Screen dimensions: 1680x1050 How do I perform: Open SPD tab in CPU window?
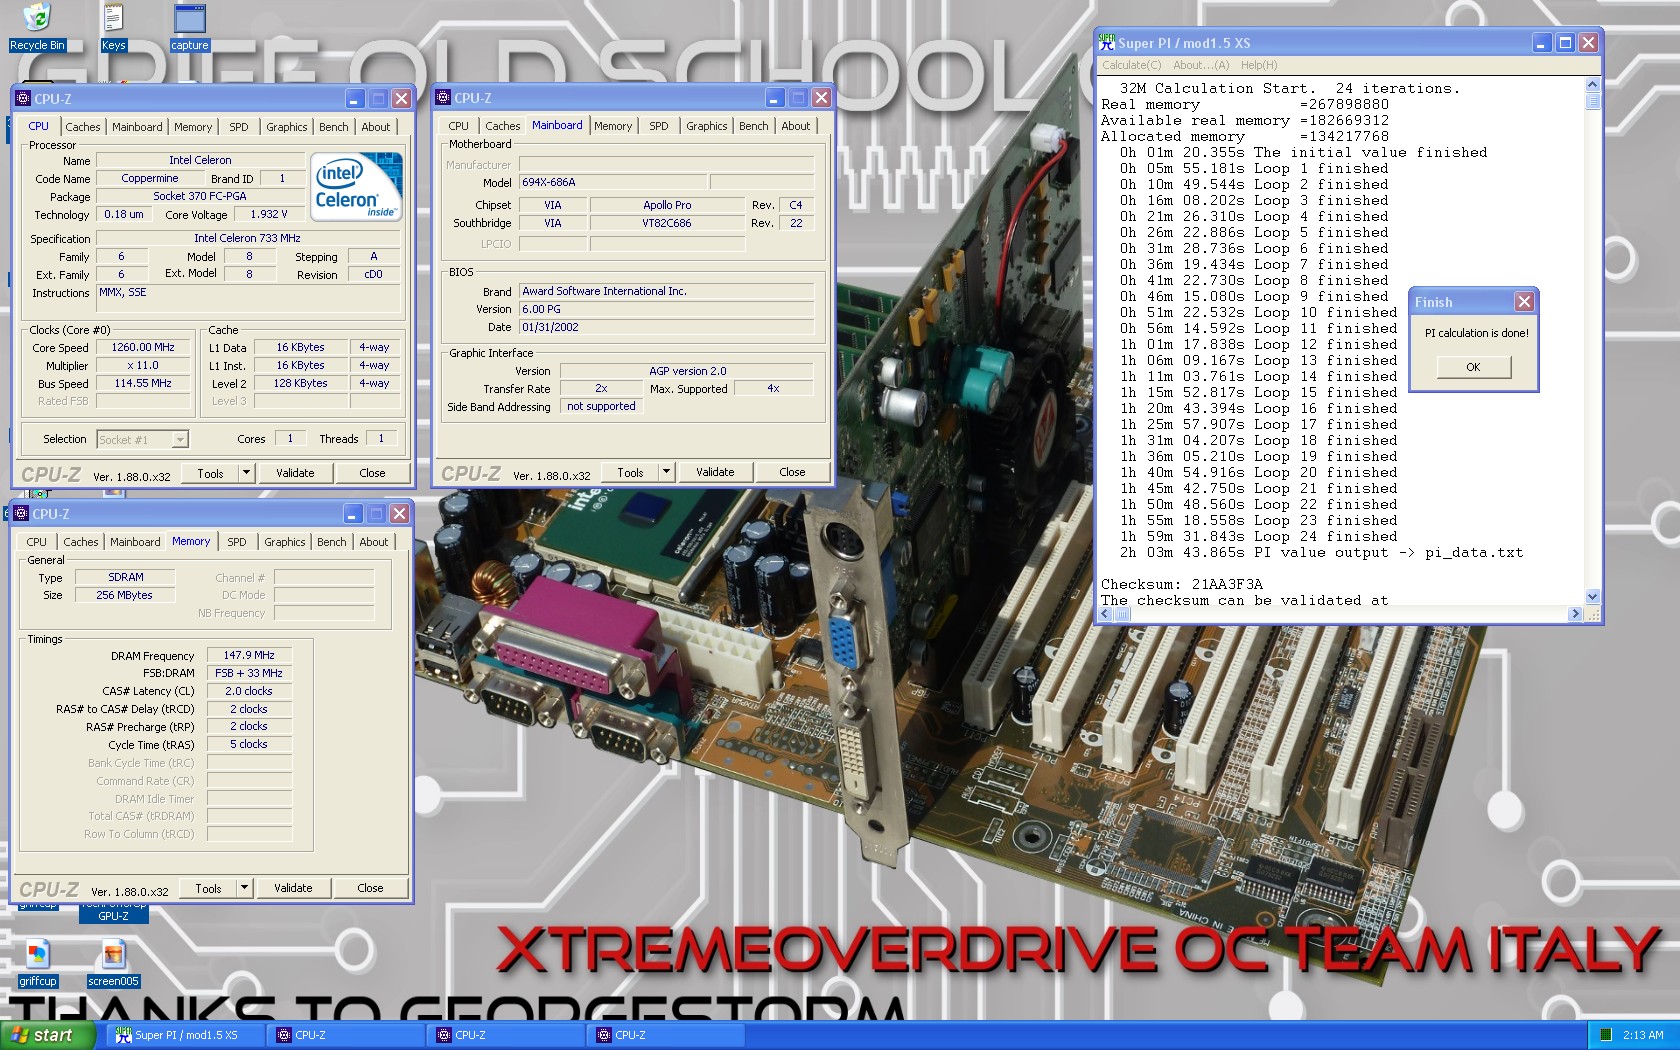click(238, 127)
